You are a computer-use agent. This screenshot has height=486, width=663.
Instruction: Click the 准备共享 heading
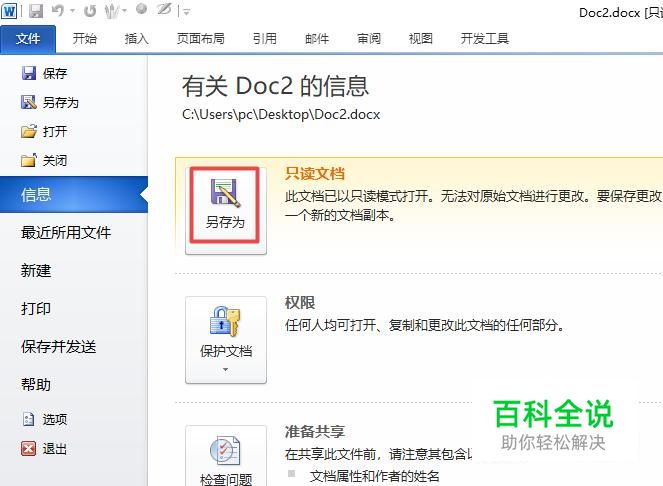point(315,431)
